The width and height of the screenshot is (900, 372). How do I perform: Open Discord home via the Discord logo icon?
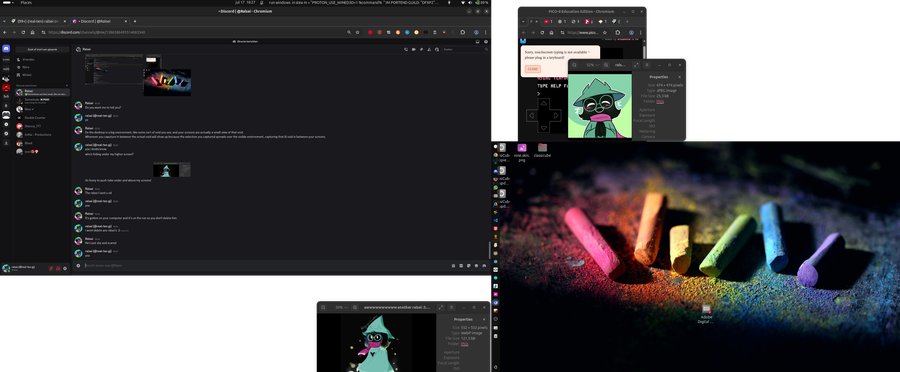tap(6, 49)
